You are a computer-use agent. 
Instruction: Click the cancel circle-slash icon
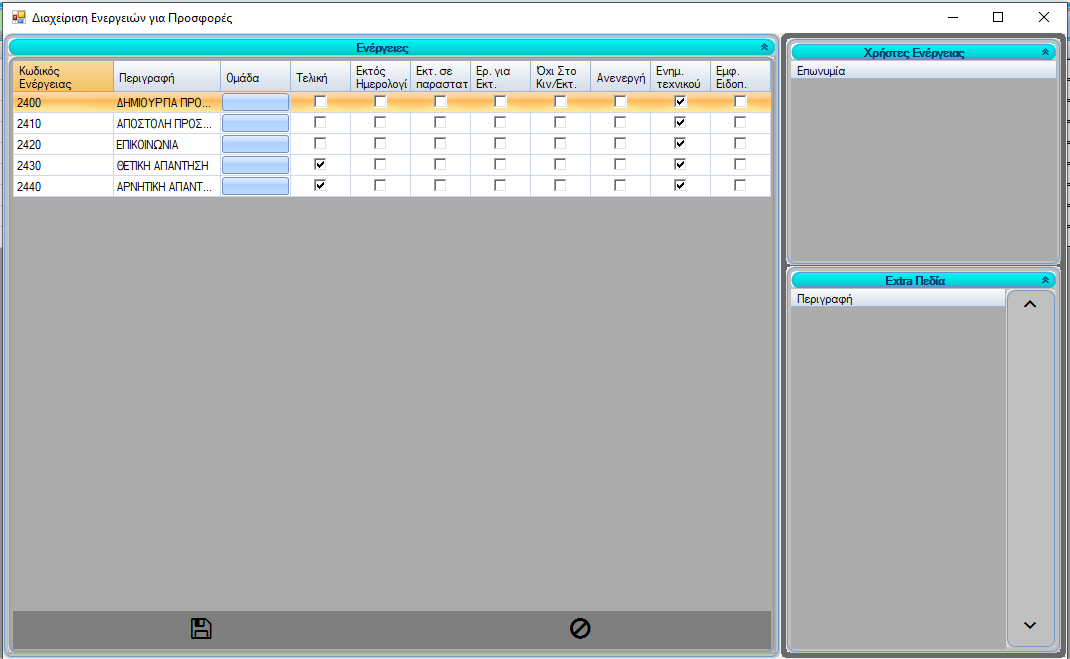(580, 629)
